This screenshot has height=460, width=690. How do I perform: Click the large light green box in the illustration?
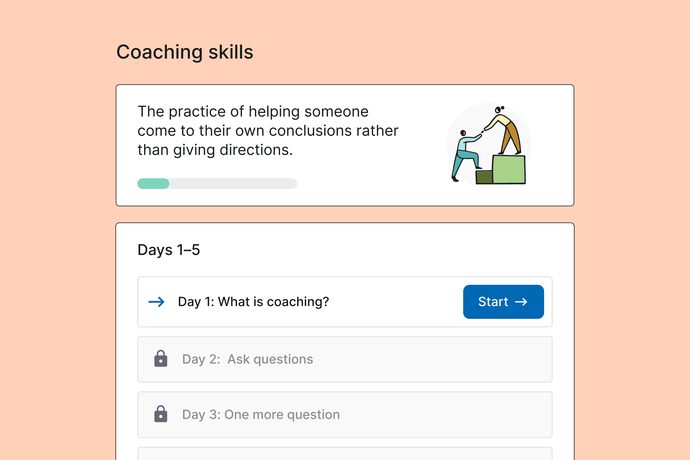click(x=509, y=169)
